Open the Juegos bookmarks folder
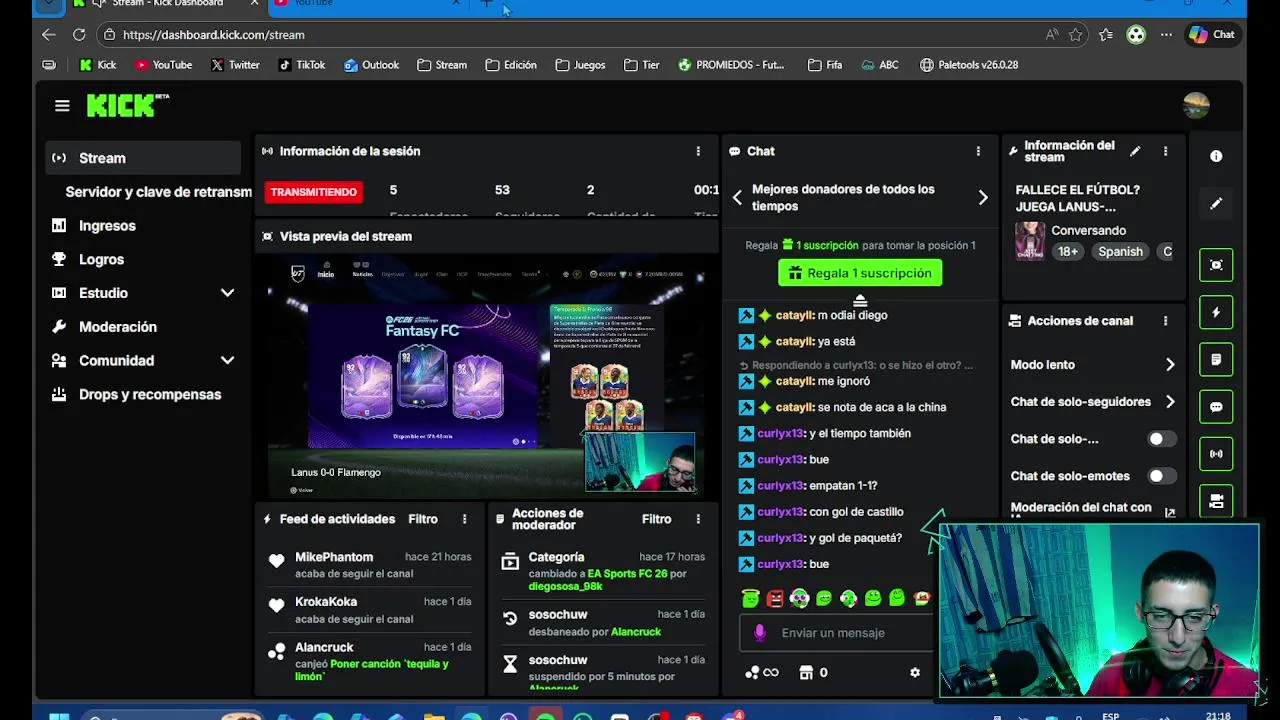 pos(580,65)
